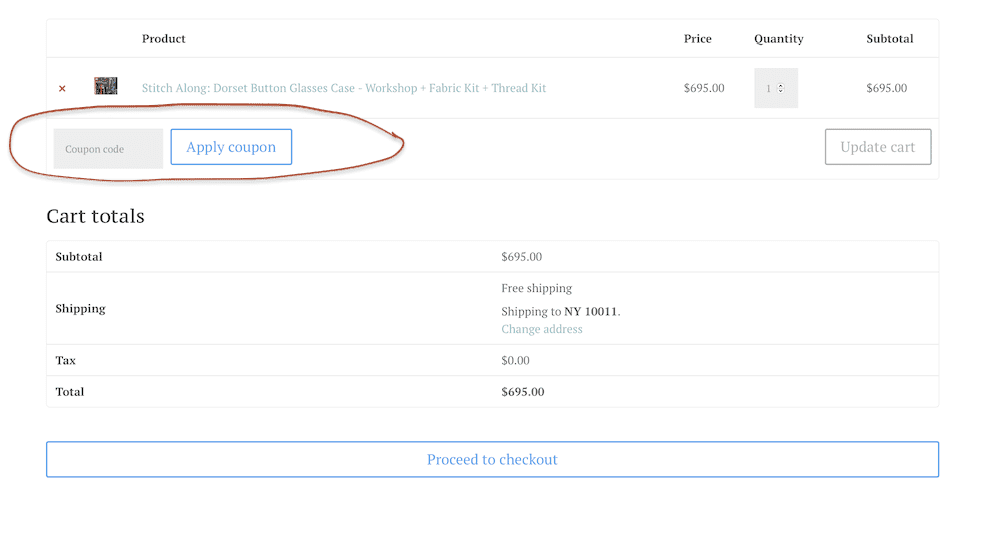Select the $695.00 amount in Cart totals Subtotal row
Image resolution: width=1000 pixels, height=539 pixels.
(522, 256)
